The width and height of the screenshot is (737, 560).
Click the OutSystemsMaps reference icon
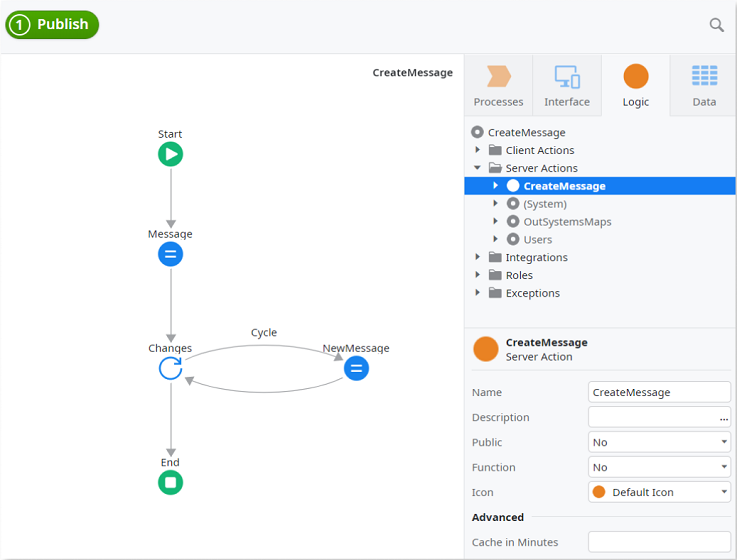pyautogui.click(x=513, y=221)
